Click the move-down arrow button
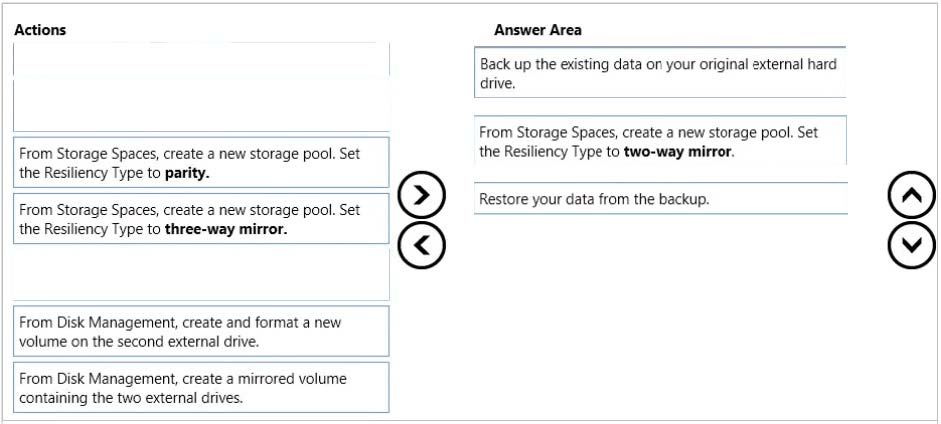The height and width of the screenshot is (424, 941). point(912,245)
